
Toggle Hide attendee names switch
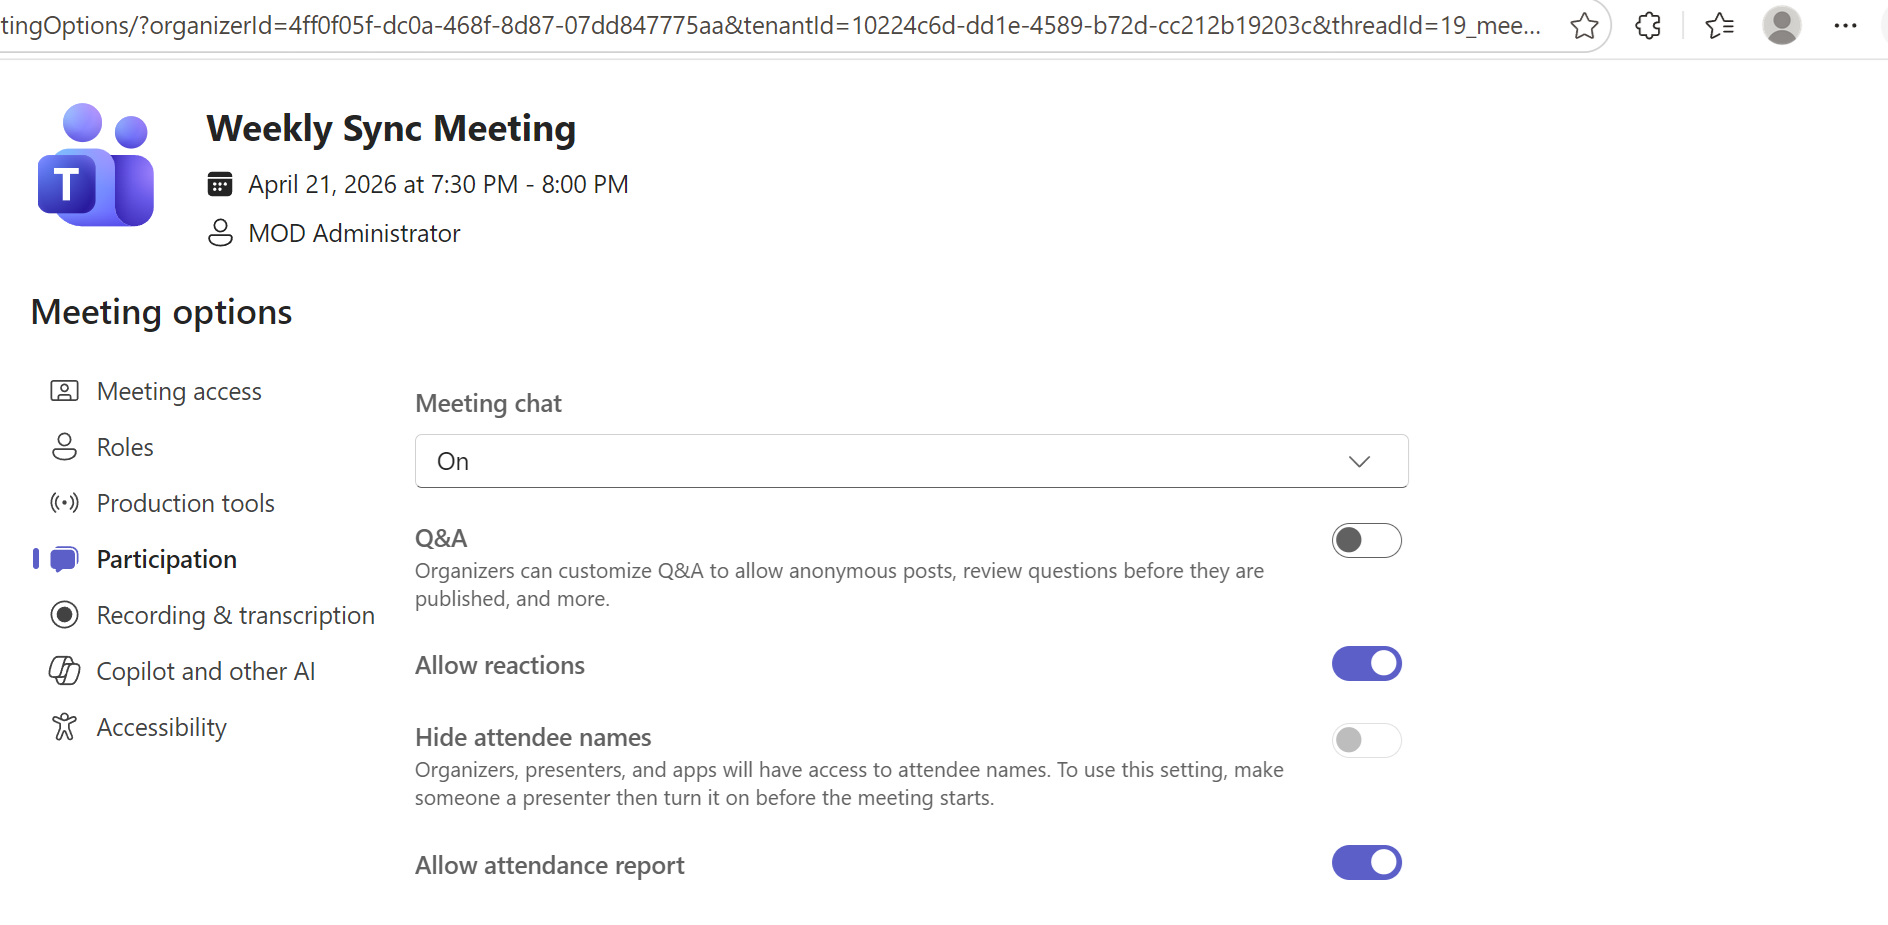coord(1367,740)
